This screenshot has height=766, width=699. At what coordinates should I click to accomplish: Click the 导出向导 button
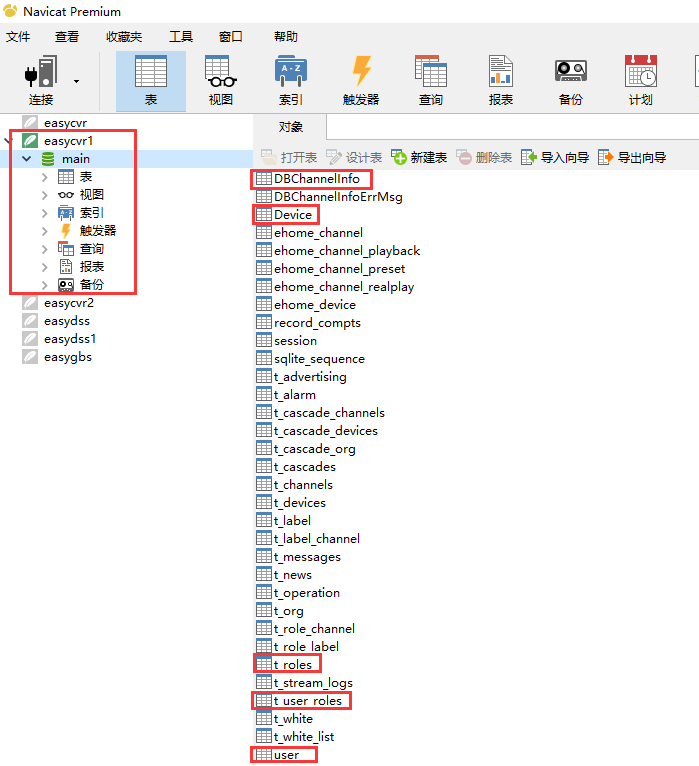632,157
